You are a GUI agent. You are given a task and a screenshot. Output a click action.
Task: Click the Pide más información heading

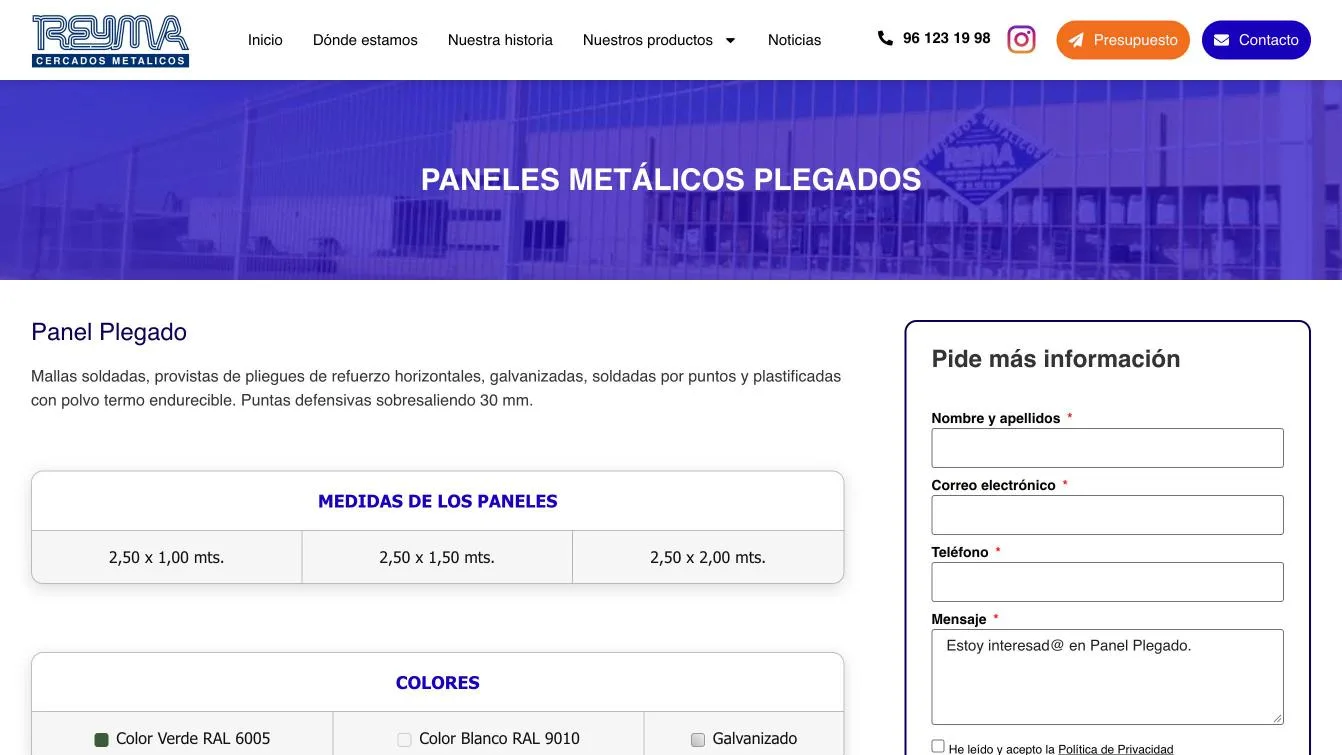[x=1056, y=359]
